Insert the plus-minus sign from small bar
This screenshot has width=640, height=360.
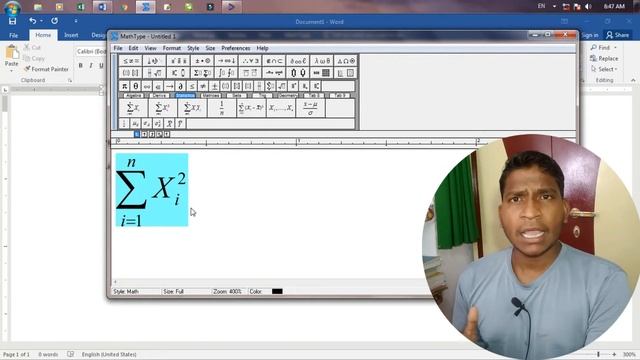pos(214,86)
